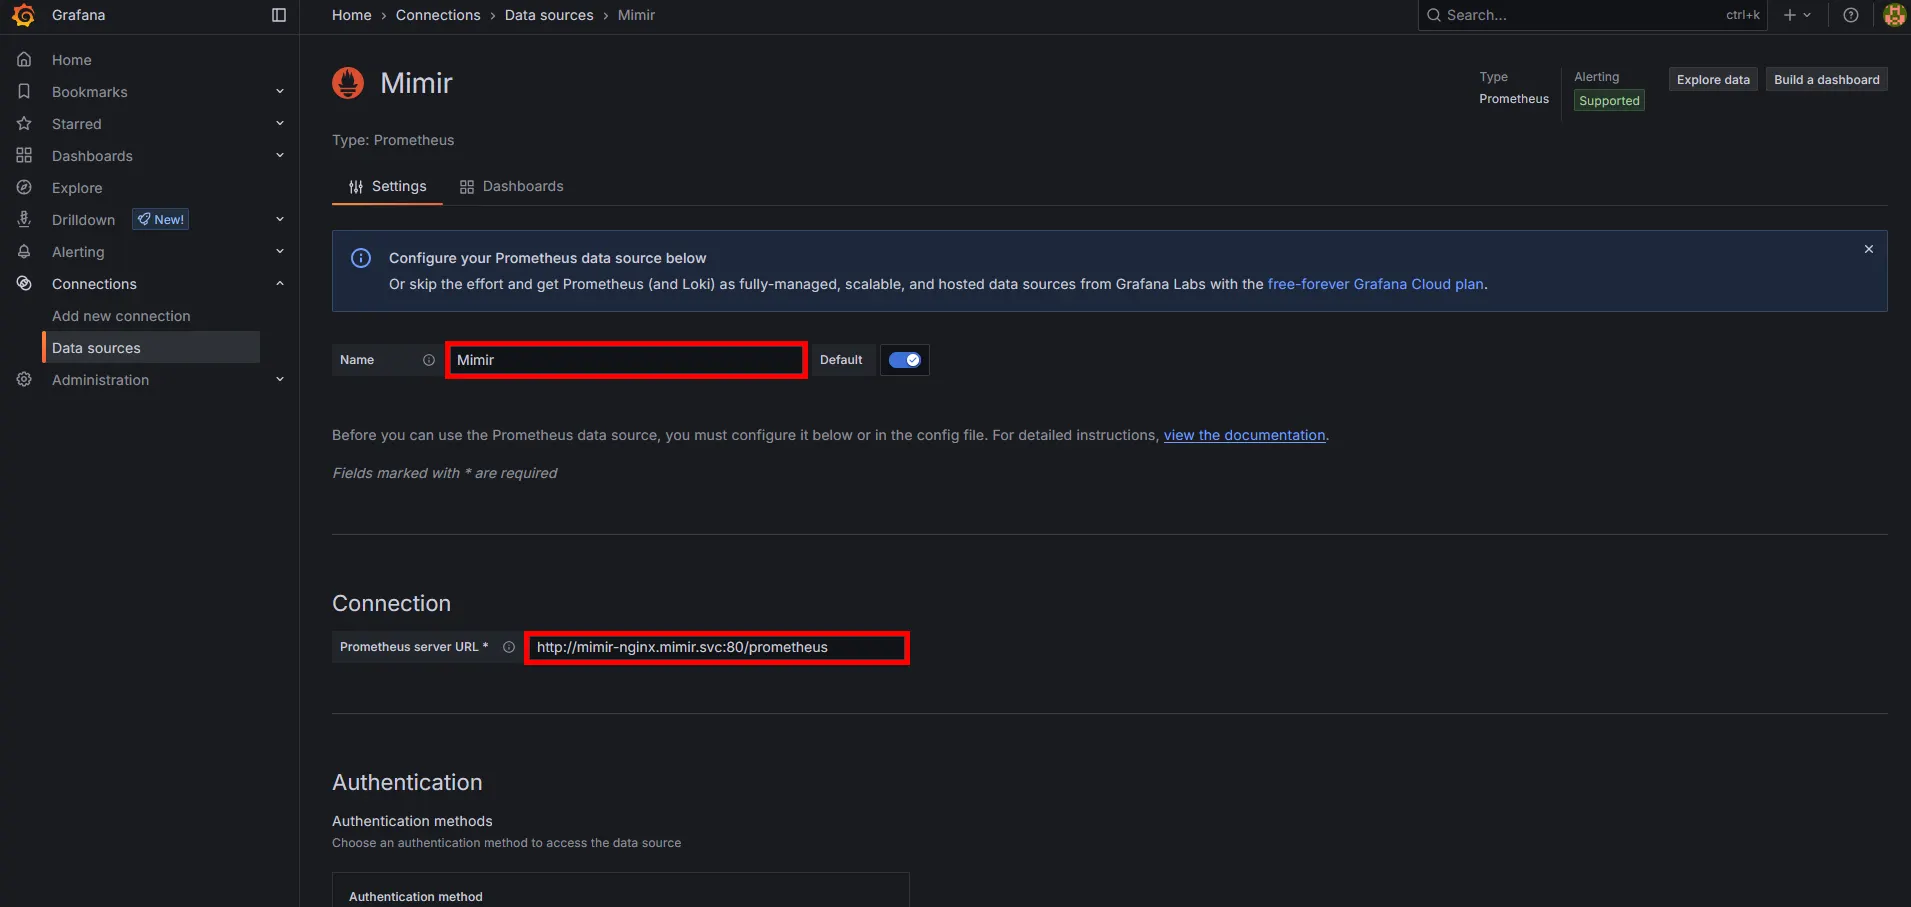
Task: Open Alerting label in the sidebar
Action: coord(78,252)
